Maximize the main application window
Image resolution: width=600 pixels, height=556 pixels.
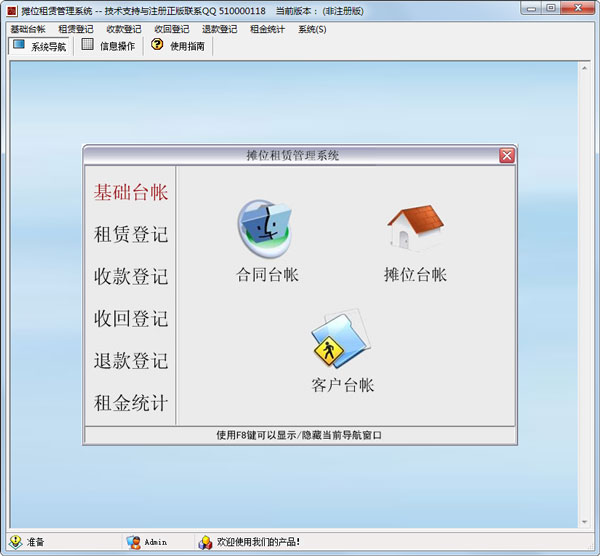click(551, 8)
